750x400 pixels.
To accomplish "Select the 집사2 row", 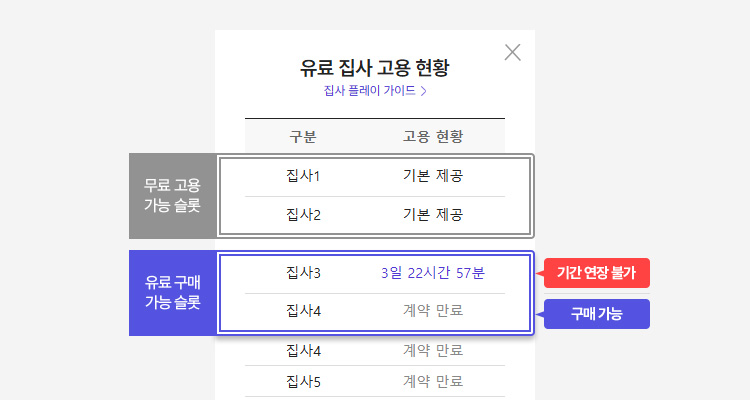I will click(x=375, y=215).
